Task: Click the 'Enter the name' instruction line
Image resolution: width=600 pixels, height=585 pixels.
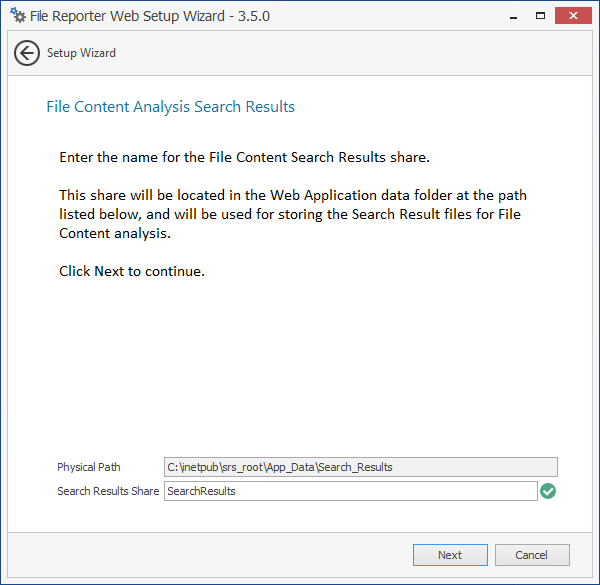Action: pos(244,158)
